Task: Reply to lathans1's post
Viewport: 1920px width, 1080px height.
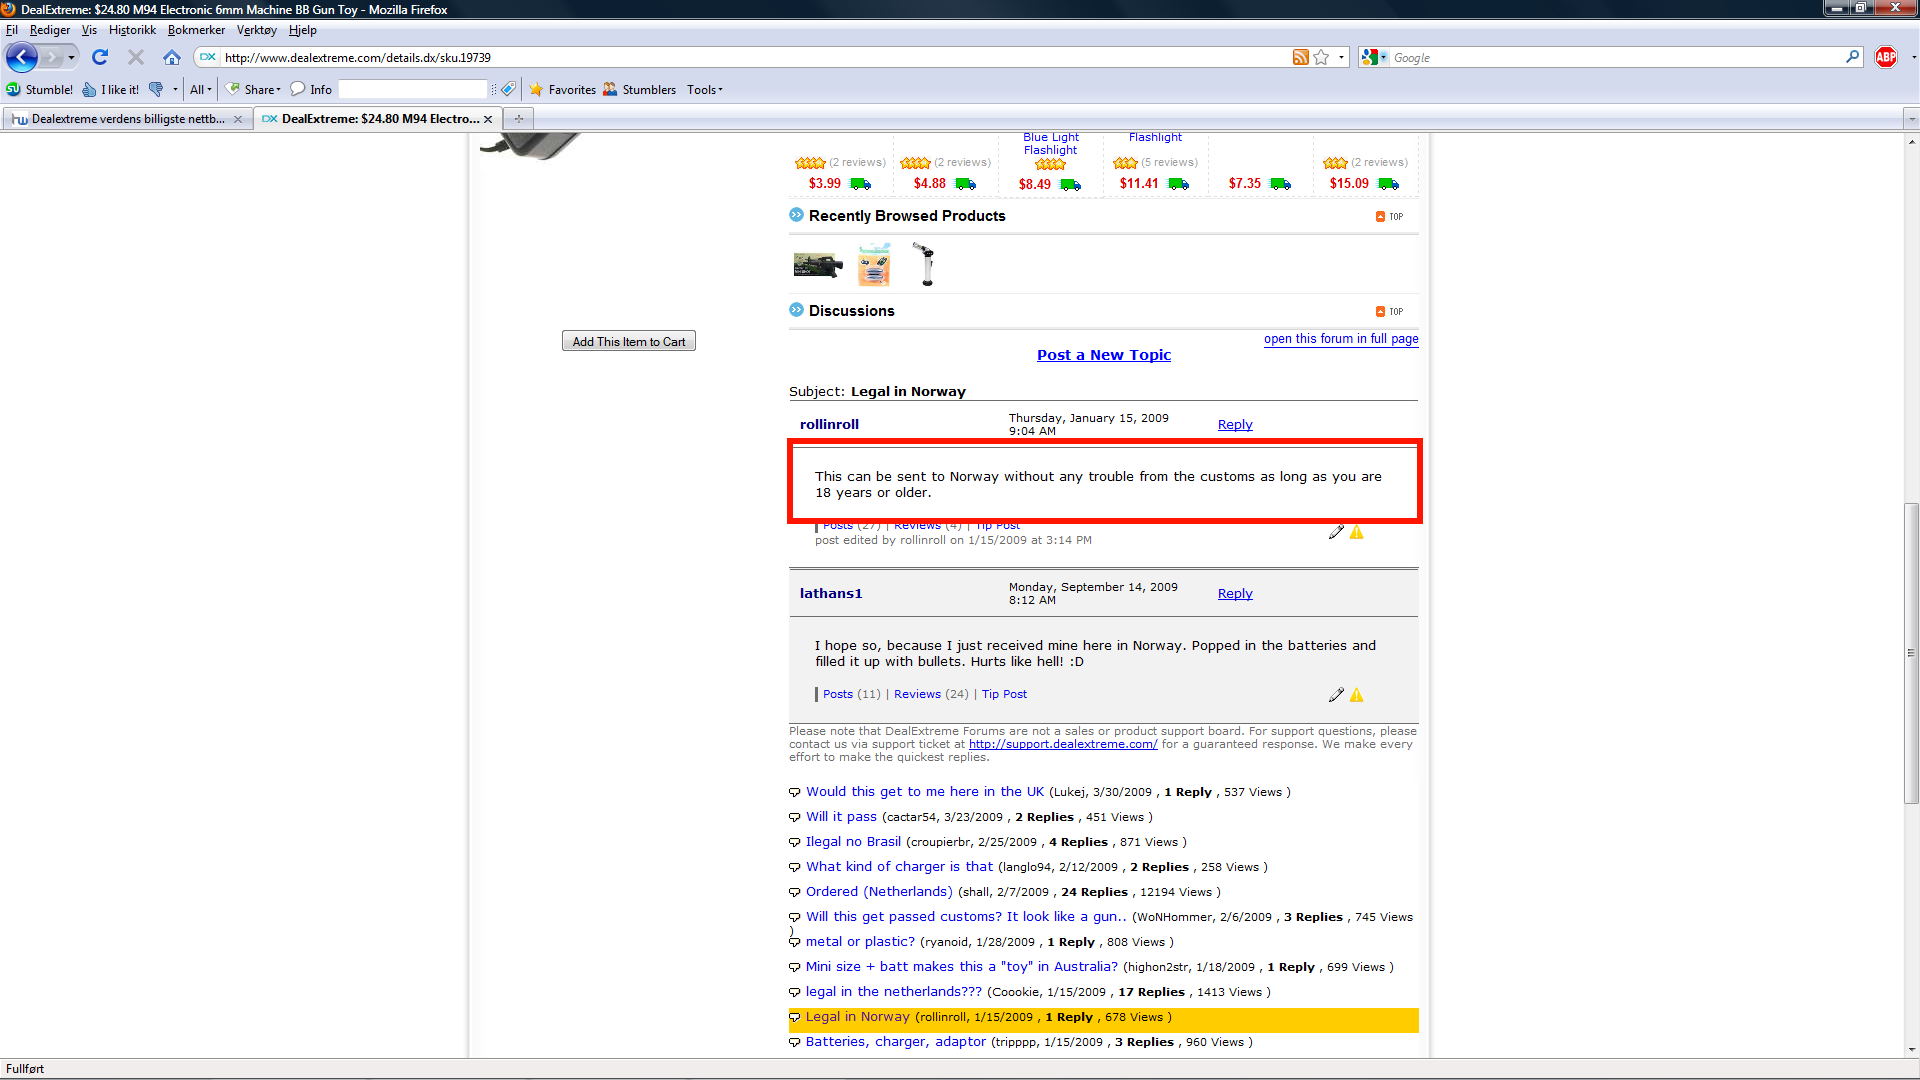Action: [x=1235, y=593]
